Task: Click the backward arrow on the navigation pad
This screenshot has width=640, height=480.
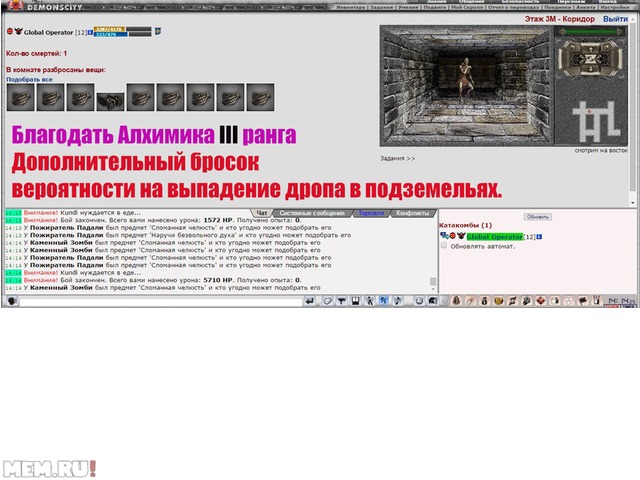Action: pyautogui.click(x=590, y=70)
